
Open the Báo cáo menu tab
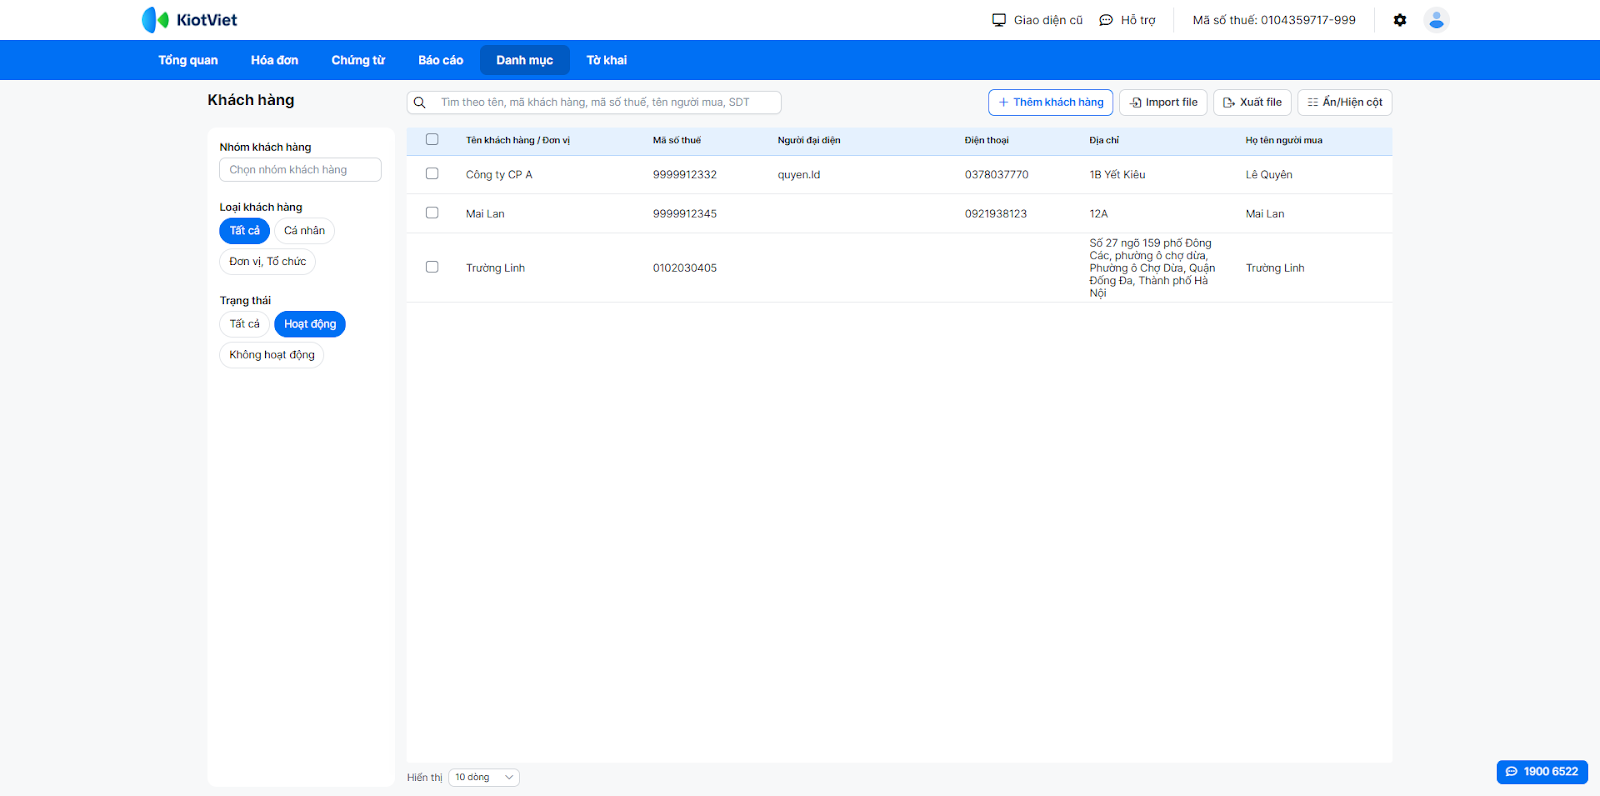[x=440, y=60]
